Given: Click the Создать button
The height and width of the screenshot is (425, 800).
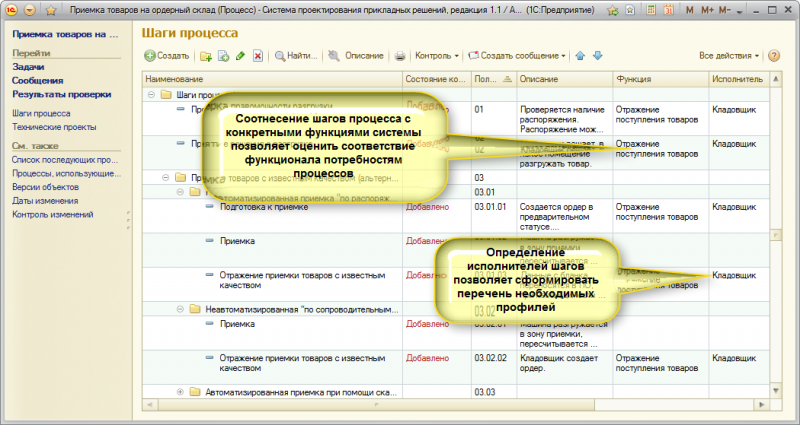Looking at the screenshot, I should pyautogui.click(x=167, y=56).
